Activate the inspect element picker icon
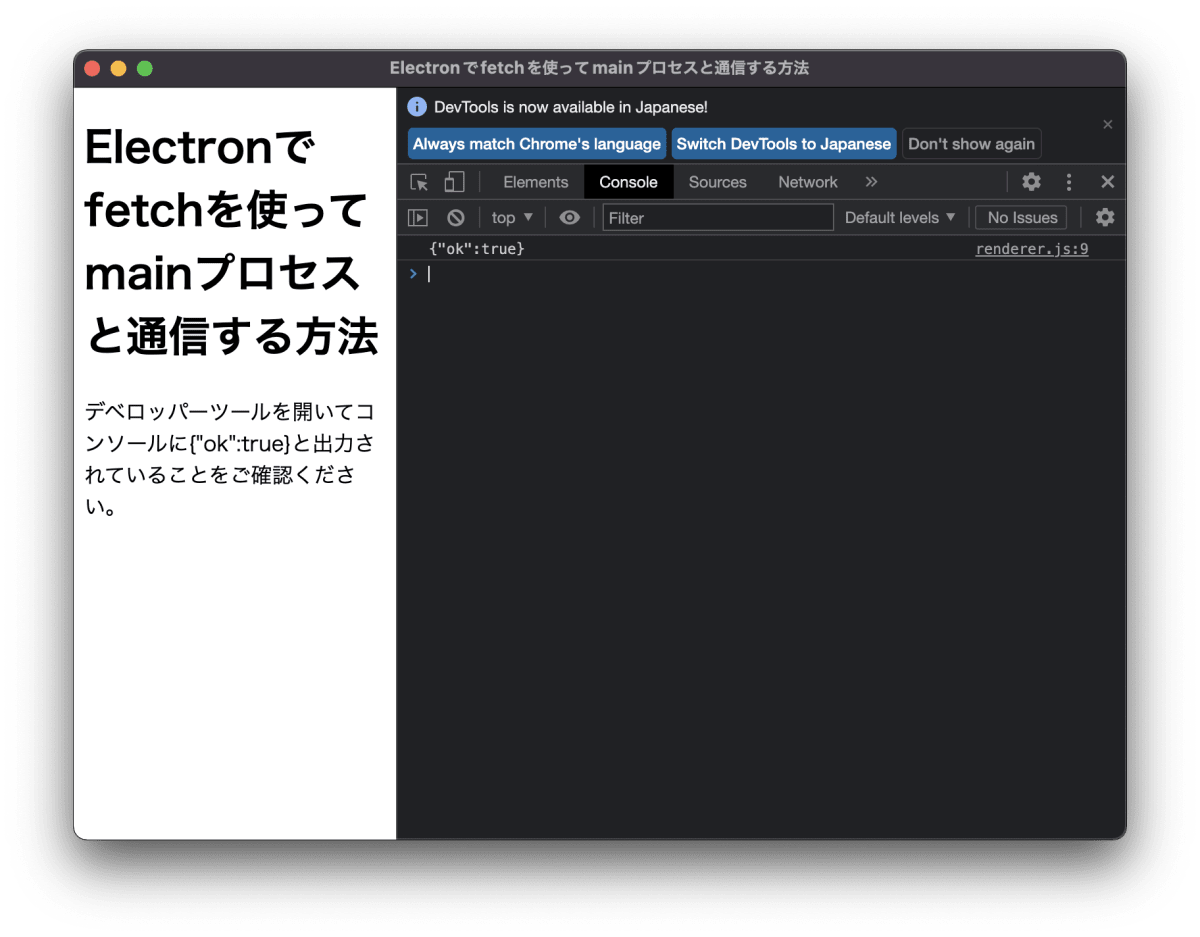Viewport: 1200px width, 937px height. (419, 182)
